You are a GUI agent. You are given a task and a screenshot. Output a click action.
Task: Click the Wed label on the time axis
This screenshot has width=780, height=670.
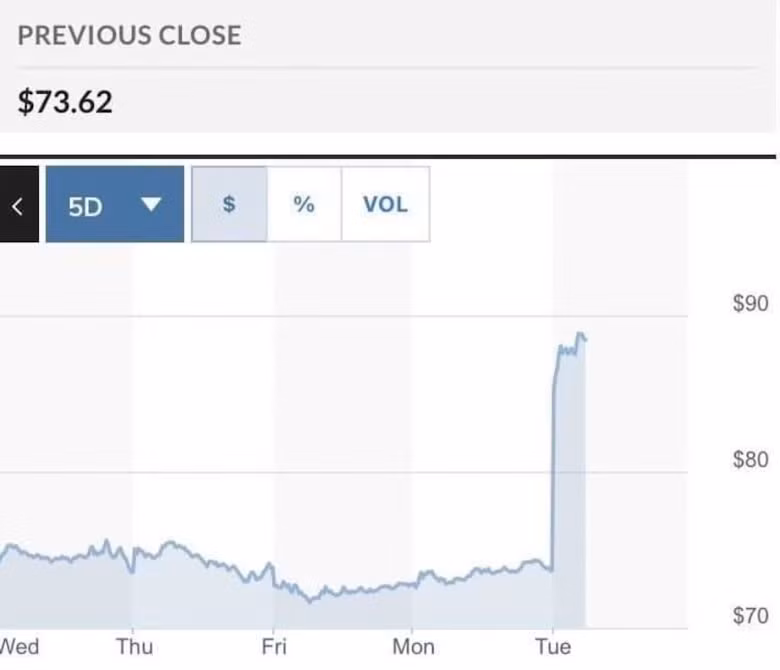[x=19, y=647]
